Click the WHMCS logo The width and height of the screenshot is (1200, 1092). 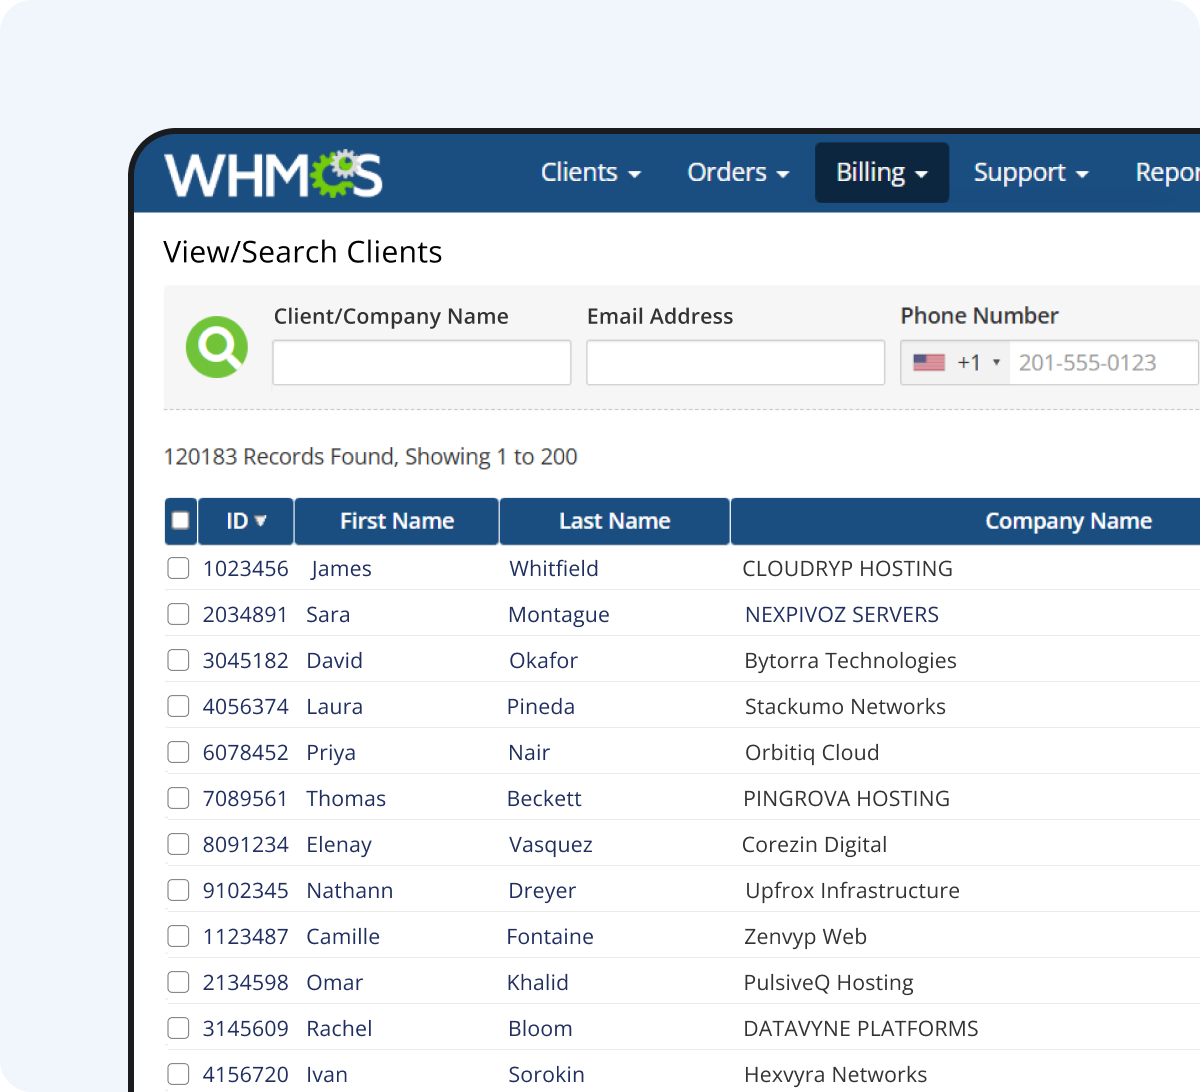tap(274, 173)
